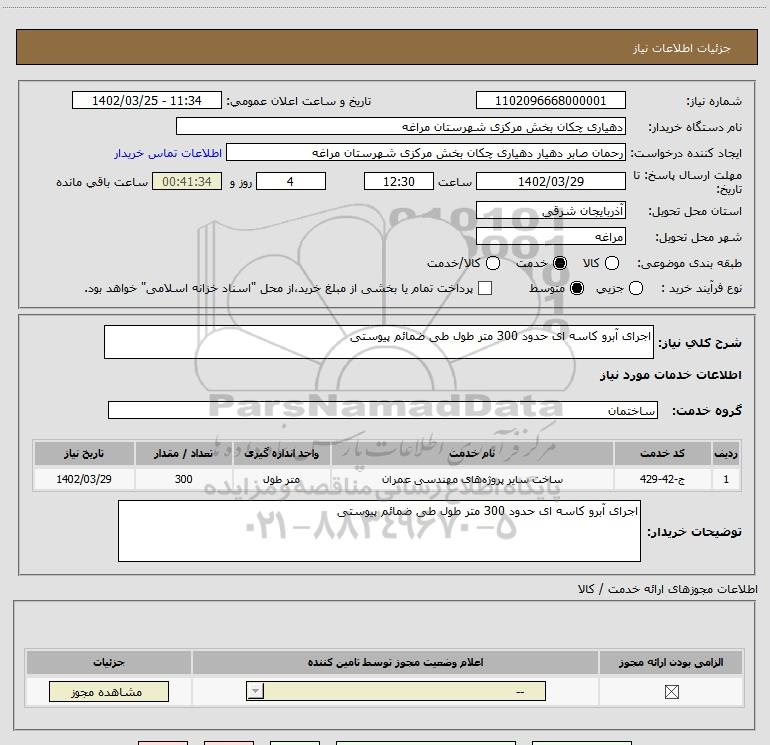Select the خدمت radio button
770x745 pixels.
[560, 263]
